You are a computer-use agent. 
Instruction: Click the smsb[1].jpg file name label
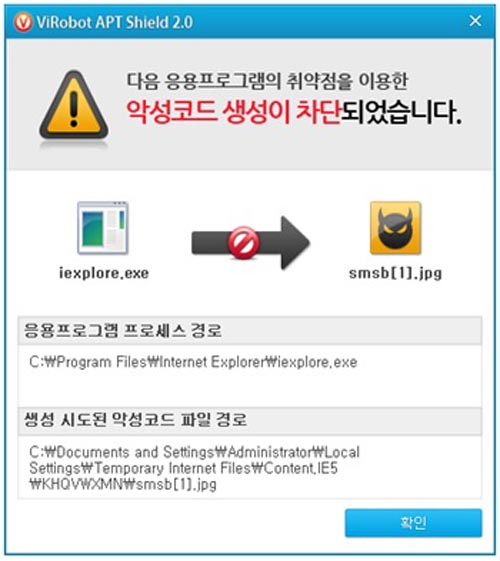396,274
